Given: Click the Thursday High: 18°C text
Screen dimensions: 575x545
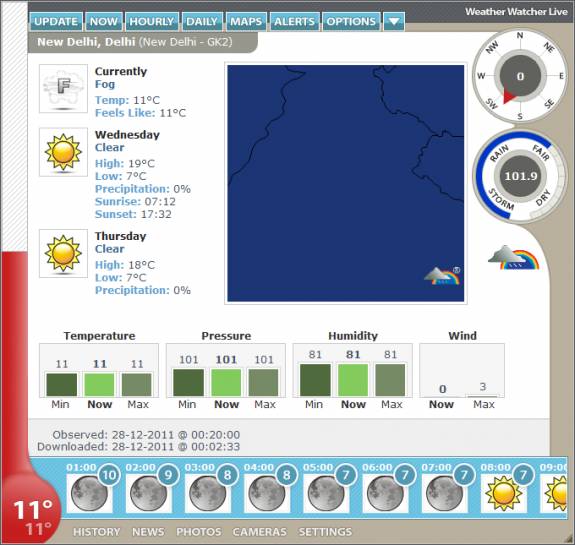Looking at the screenshot, I should (125, 265).
